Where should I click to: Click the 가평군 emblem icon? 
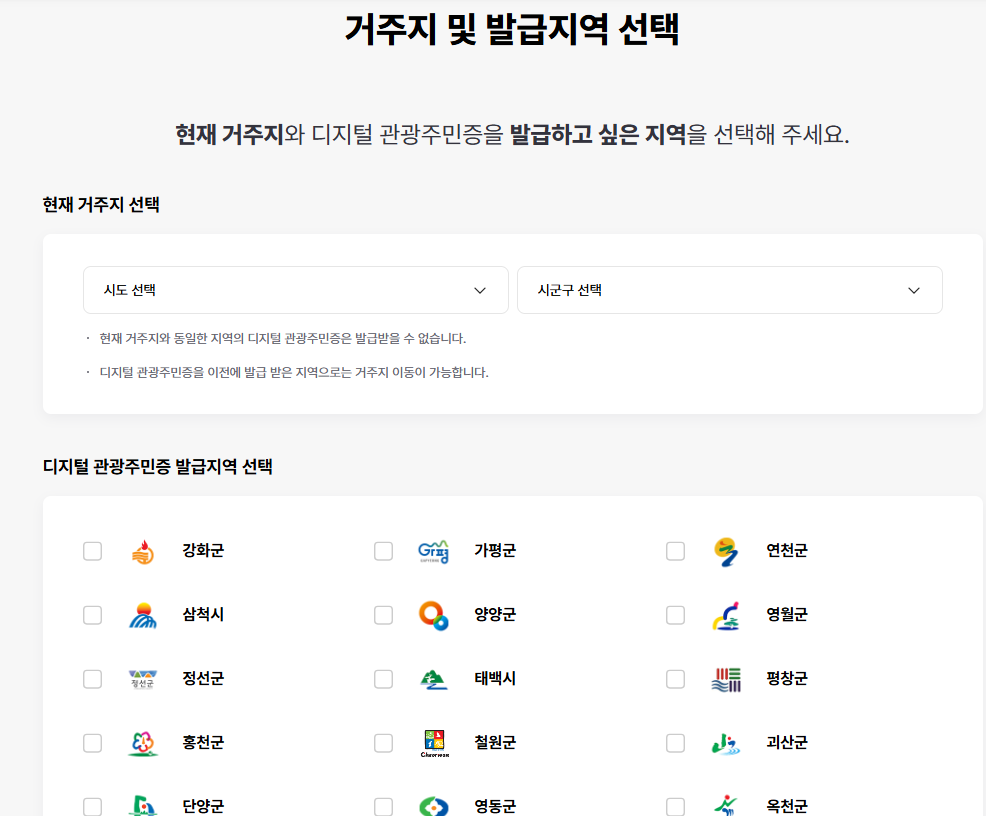click(434, 552)
